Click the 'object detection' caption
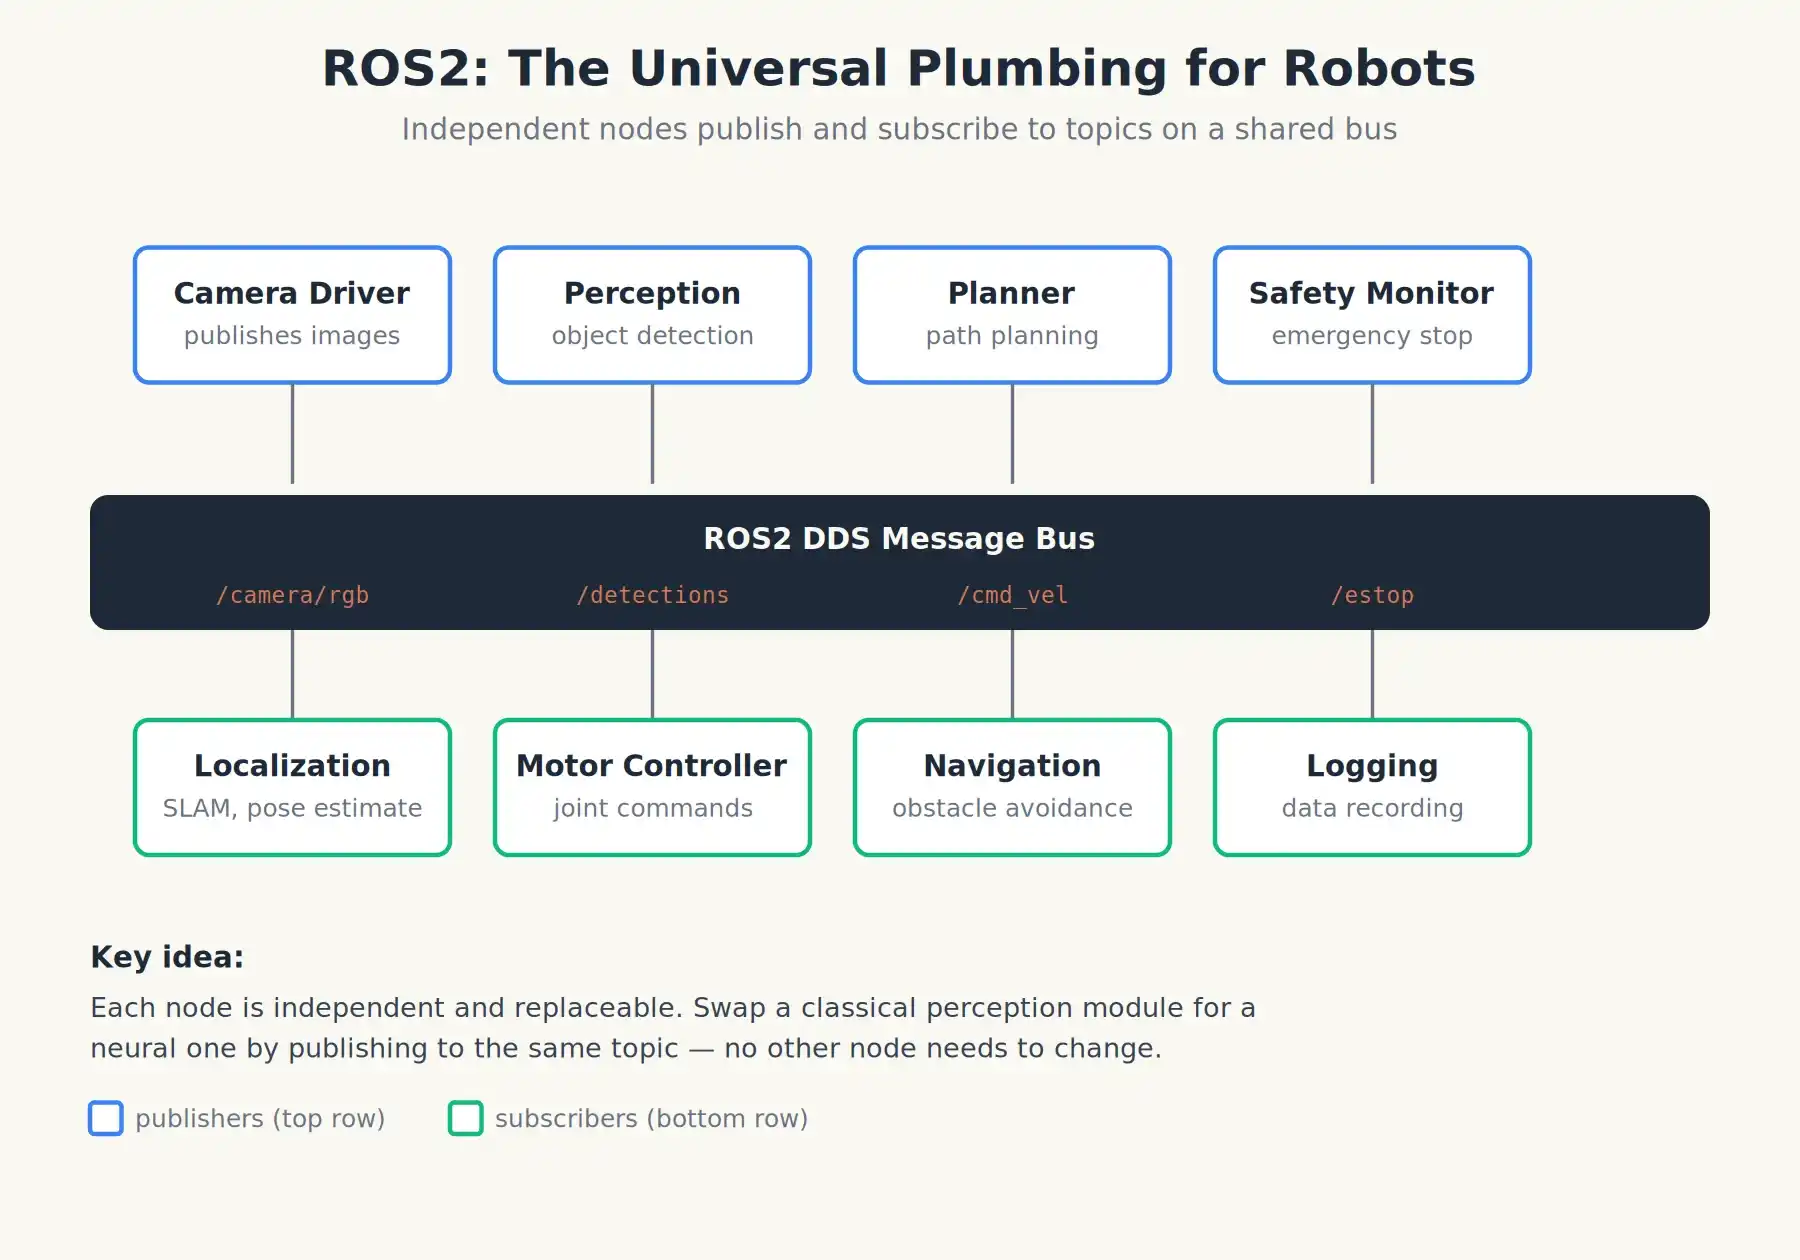The image size is (1800, 1260). pyautogui.click(x=652, y=336)
